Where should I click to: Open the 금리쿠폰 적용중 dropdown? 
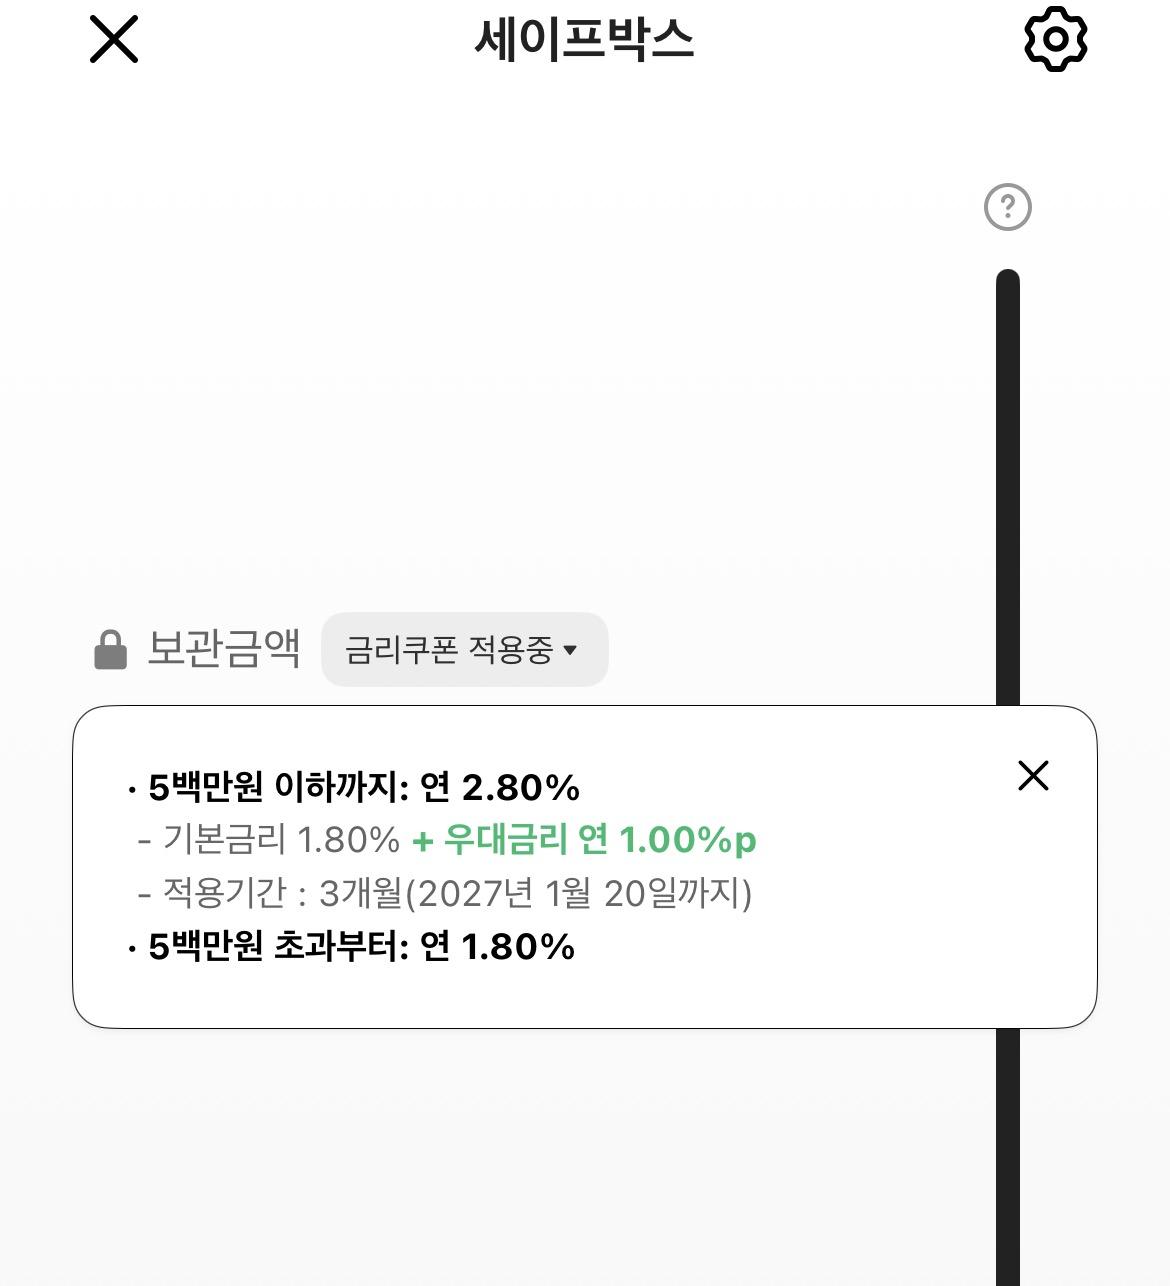[x=464, y=650]
